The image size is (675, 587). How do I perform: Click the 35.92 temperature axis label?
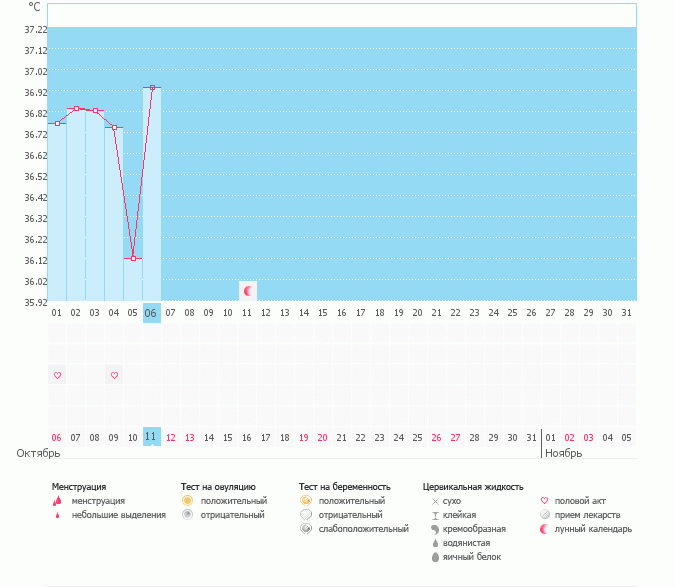click(35, 302)
